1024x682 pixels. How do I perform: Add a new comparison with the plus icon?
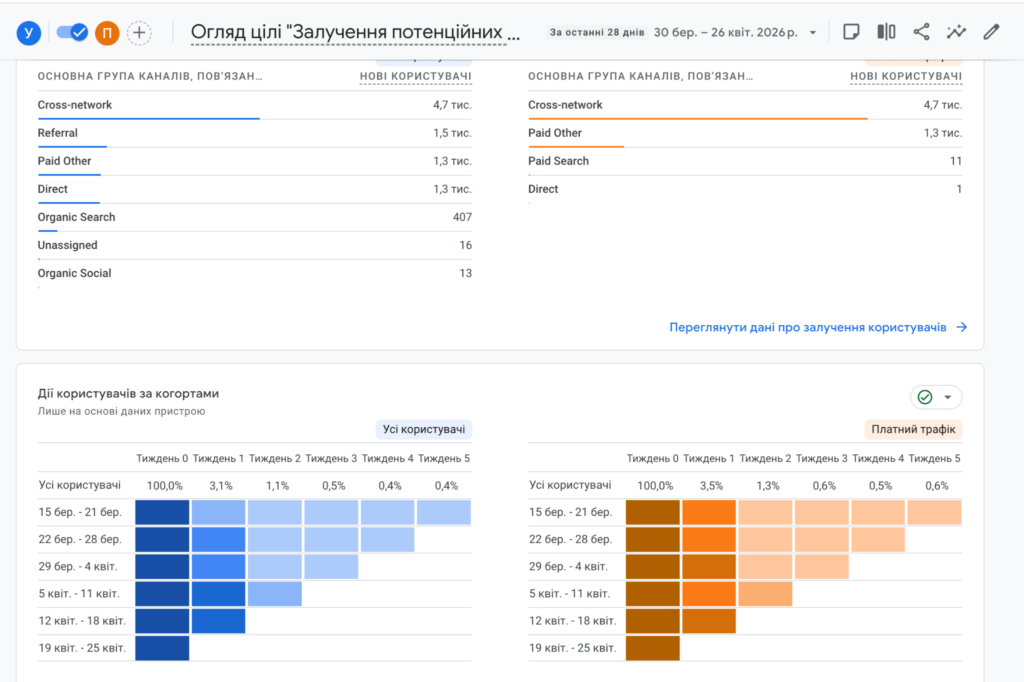click(139, 32)
